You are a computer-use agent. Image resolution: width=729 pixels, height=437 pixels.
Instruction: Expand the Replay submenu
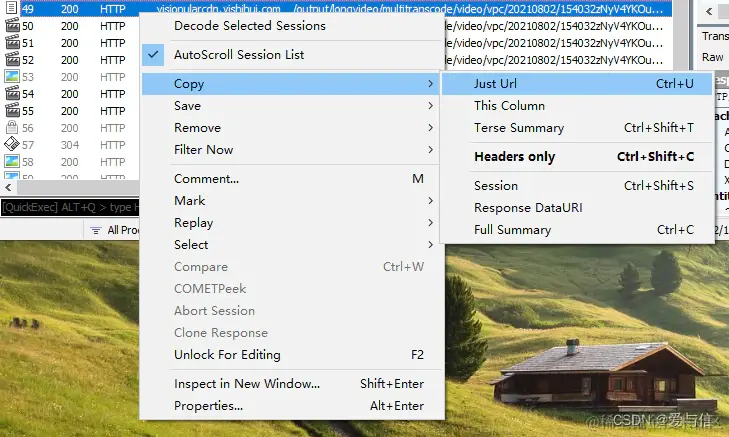pyautogui.click(x=291, y=223)
